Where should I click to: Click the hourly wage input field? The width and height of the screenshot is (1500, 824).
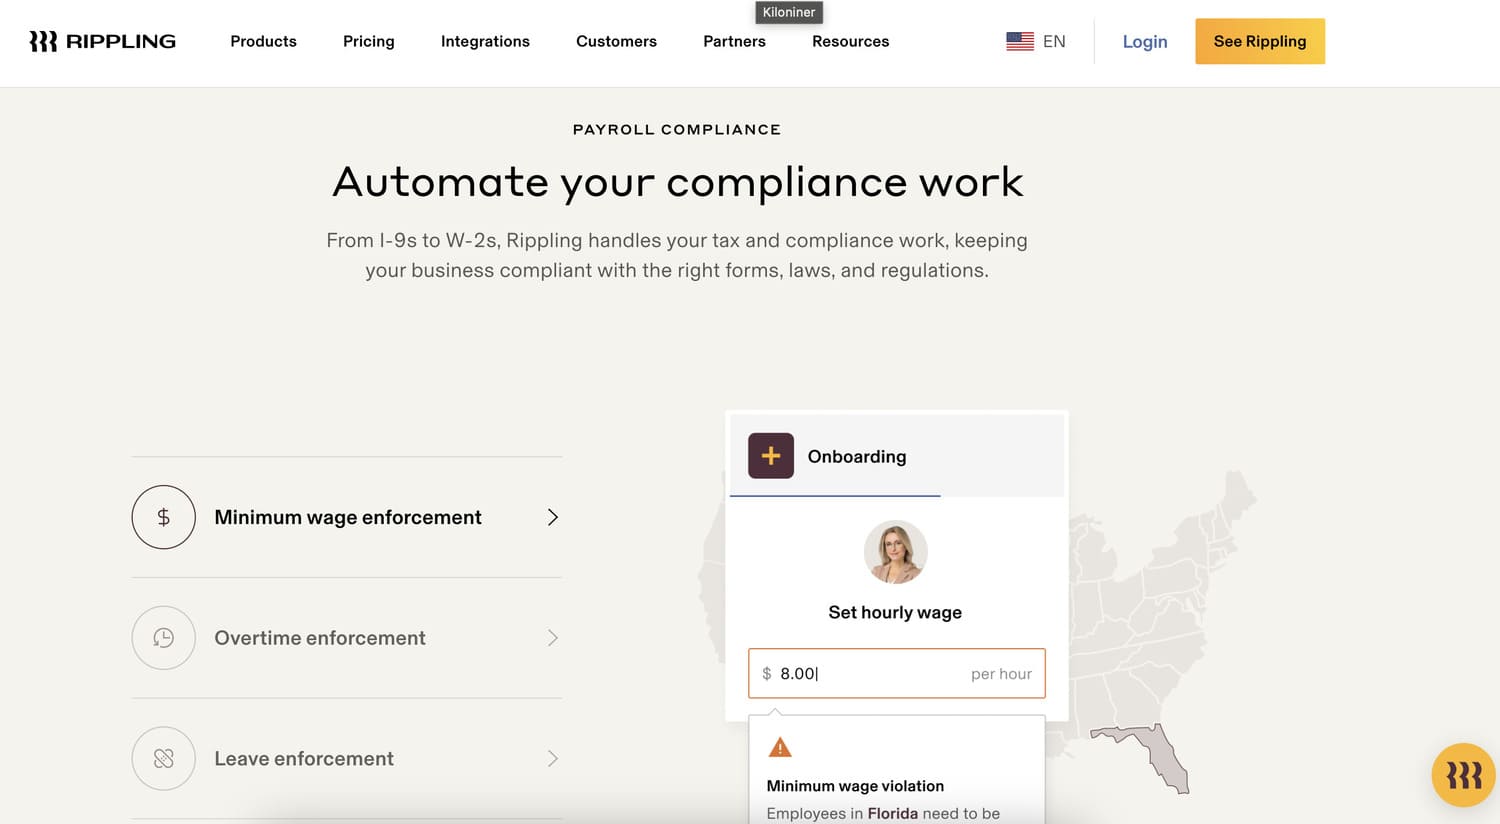897,673
